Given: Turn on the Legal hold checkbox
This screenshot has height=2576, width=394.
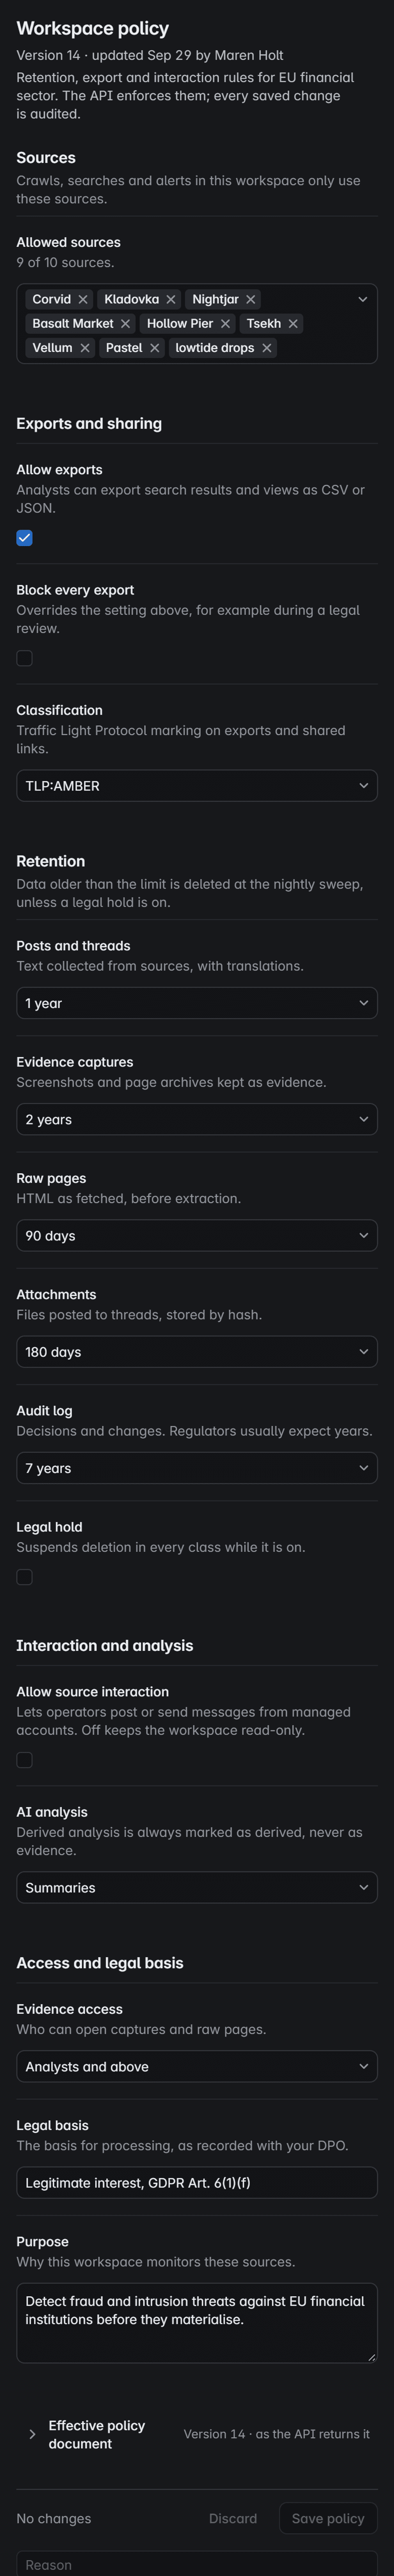Looking at the screenshot, I should (25, 1577).
